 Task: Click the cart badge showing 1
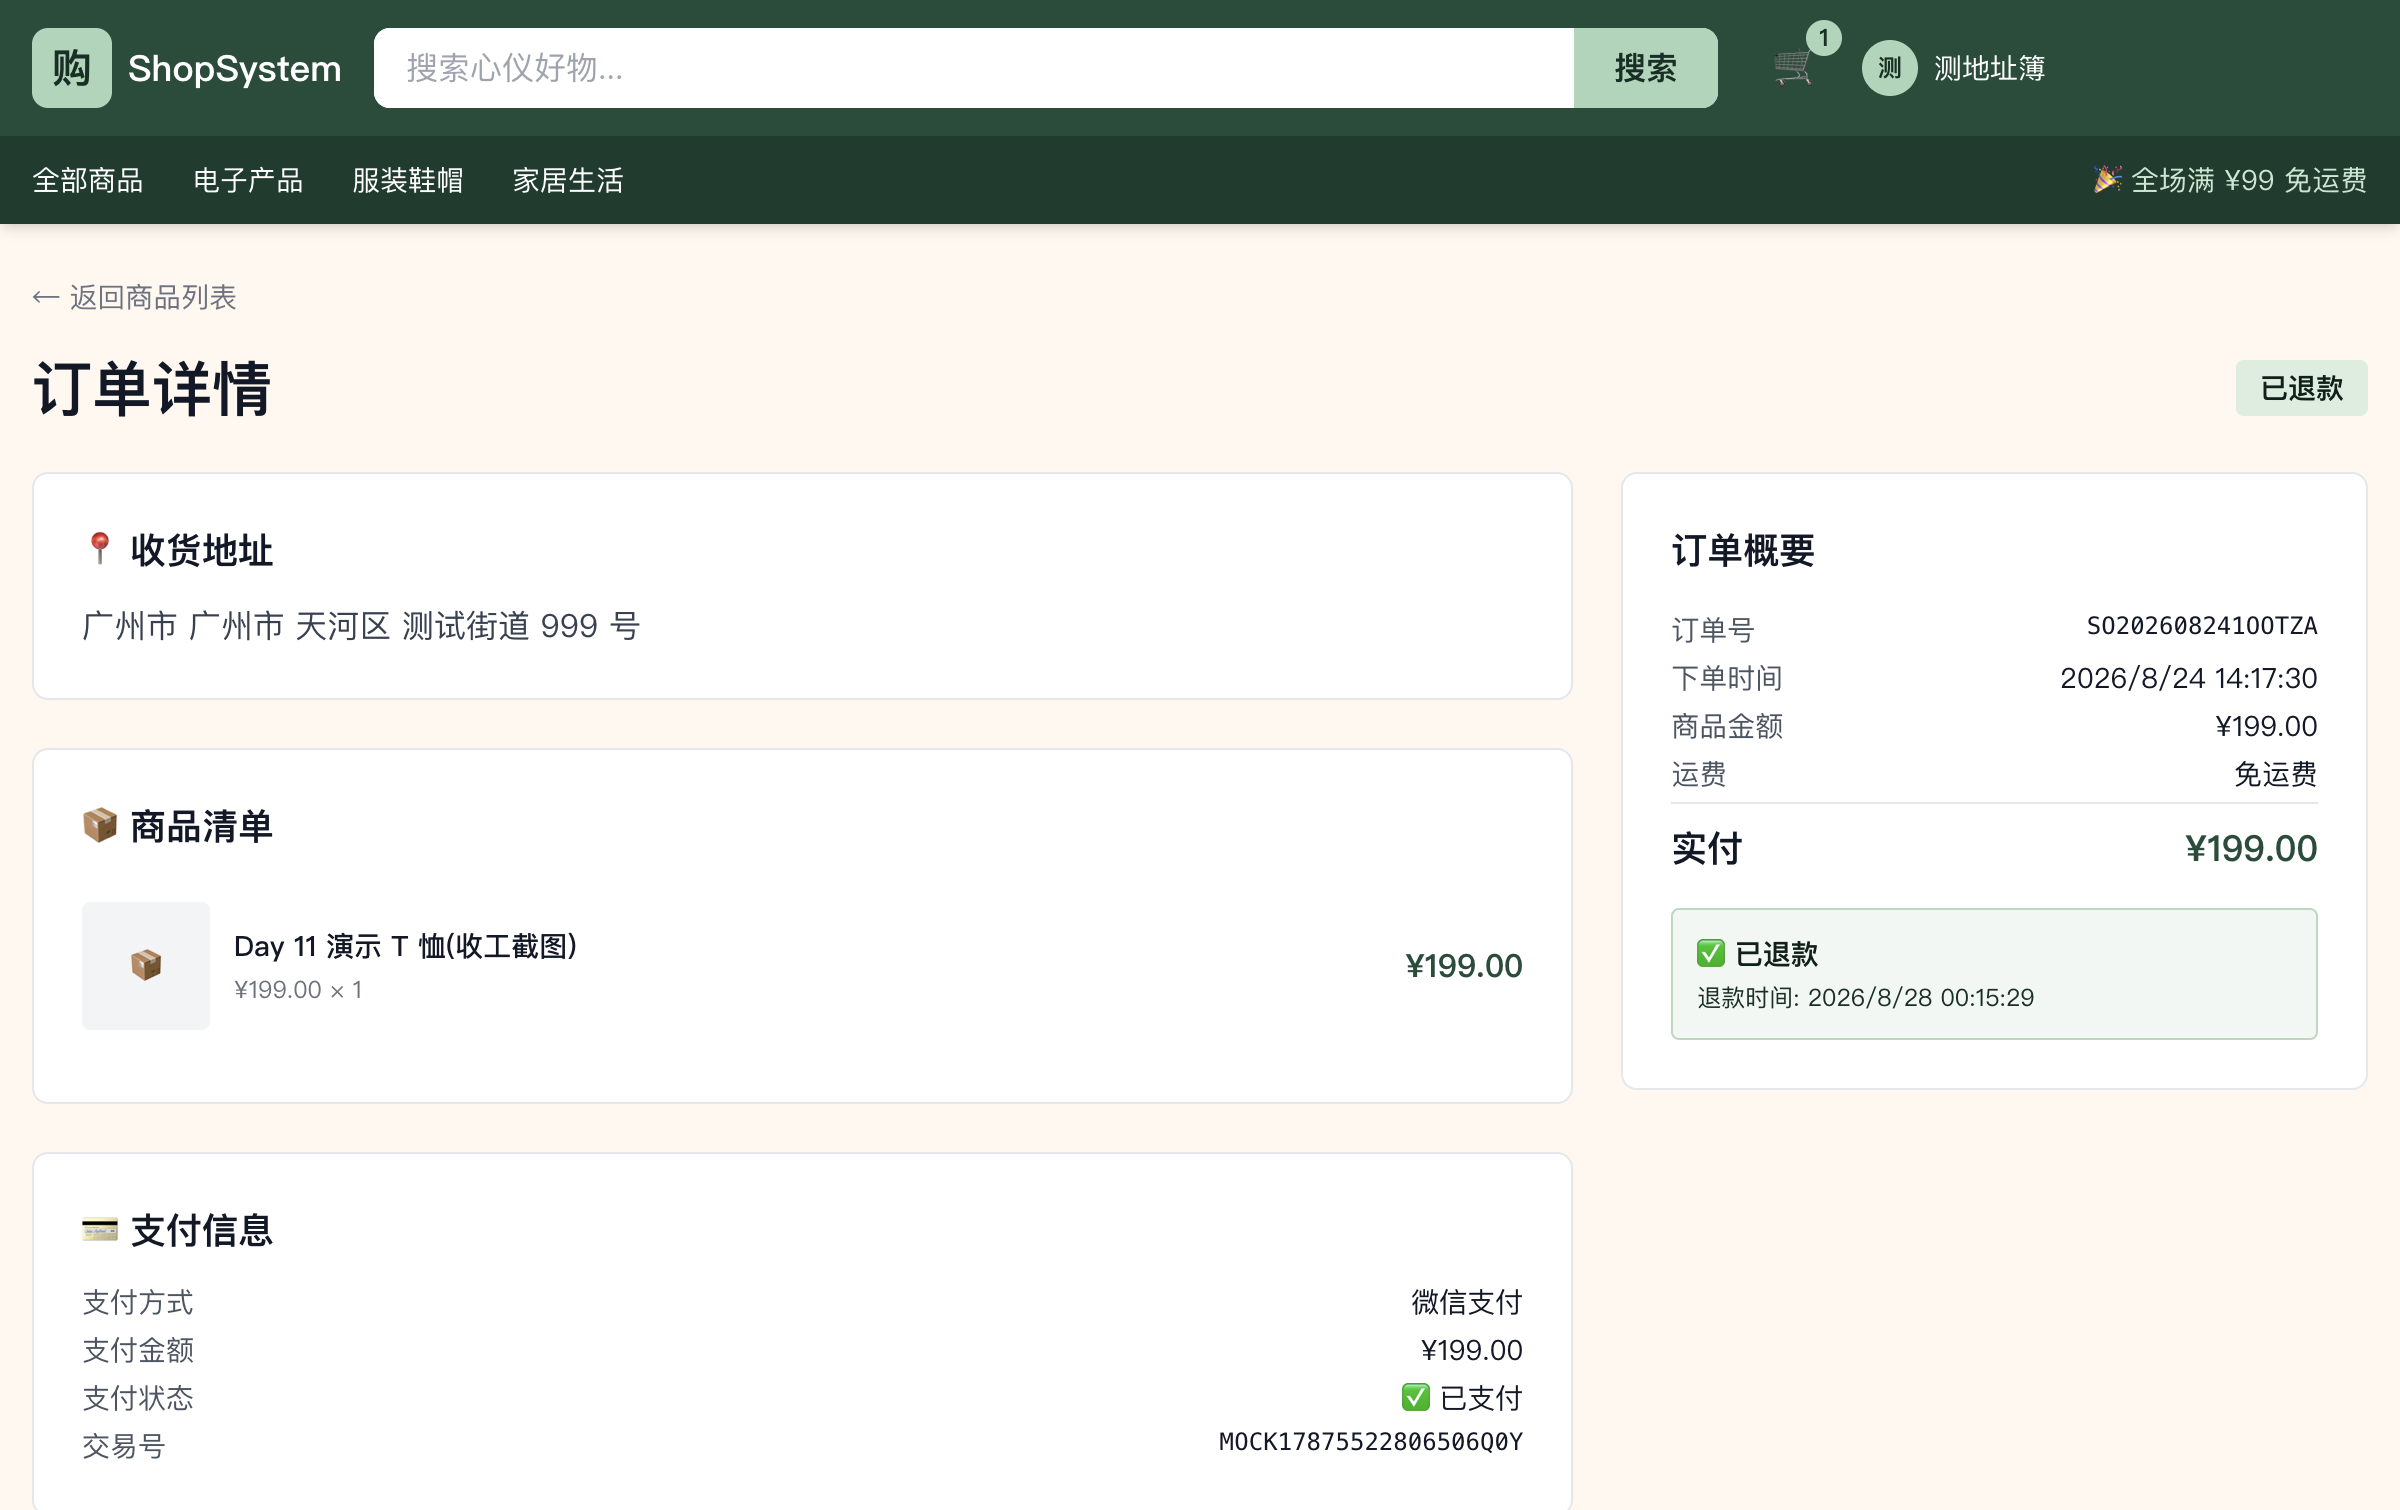click(x=1824, y=38)
